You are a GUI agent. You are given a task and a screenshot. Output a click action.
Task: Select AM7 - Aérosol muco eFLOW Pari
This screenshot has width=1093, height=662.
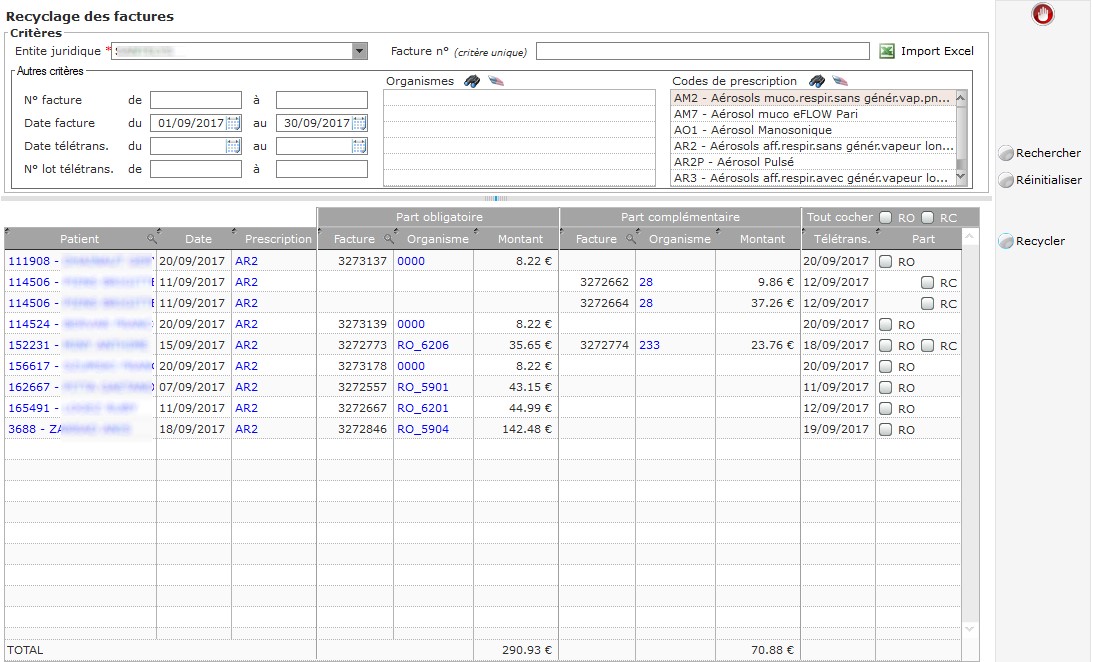813,114
